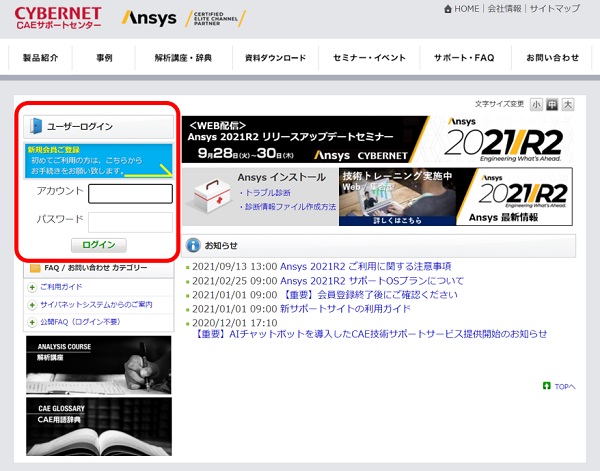Open the サイトマップ link
The image size is (600, 471).
click(x=554, y=8)
